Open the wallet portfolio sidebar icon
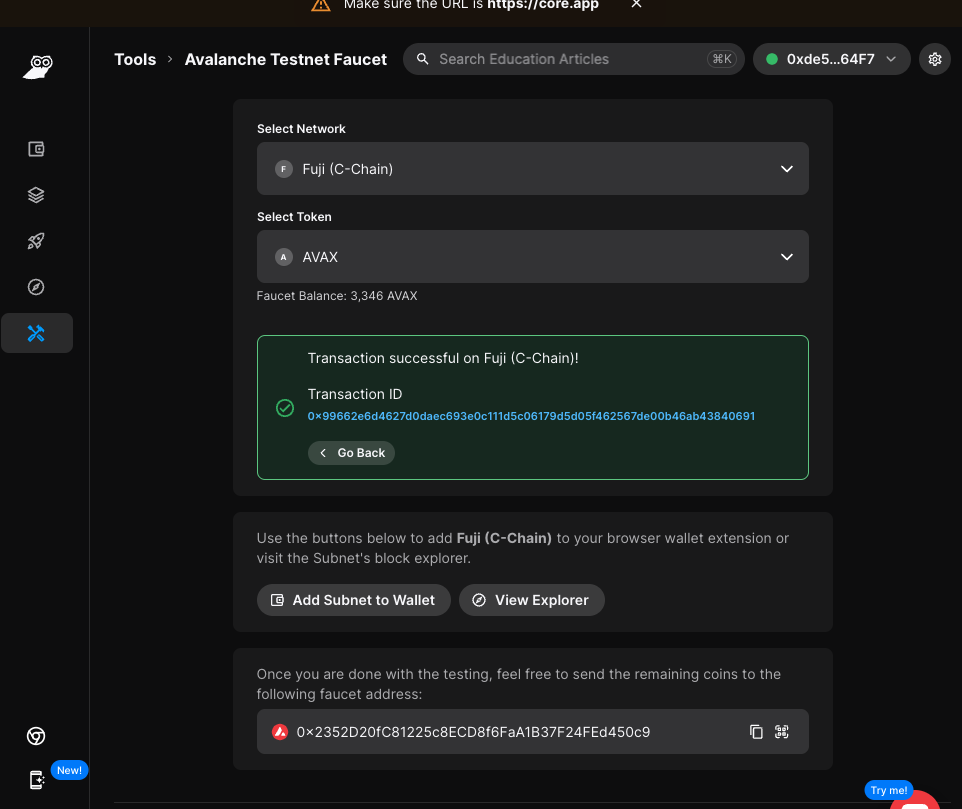The width and height of the screenshot is (962, 809). [36, 149]
